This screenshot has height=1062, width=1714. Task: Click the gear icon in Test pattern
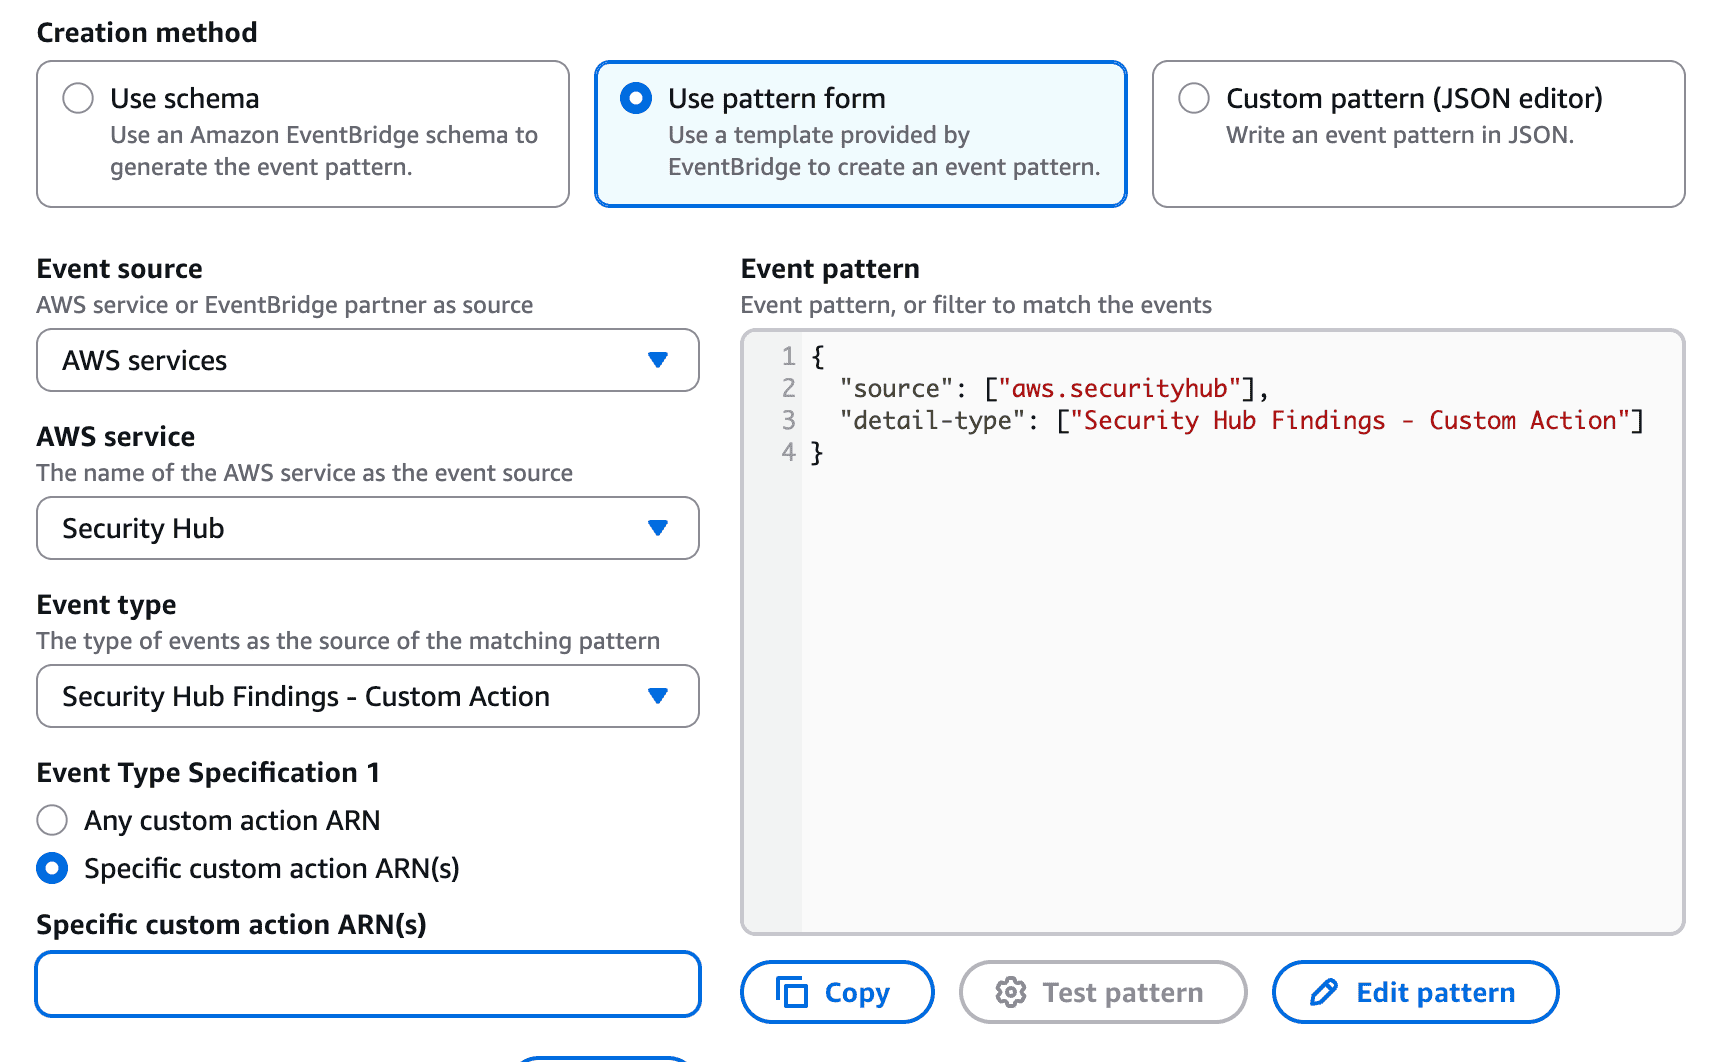(x=1011, y=992)
